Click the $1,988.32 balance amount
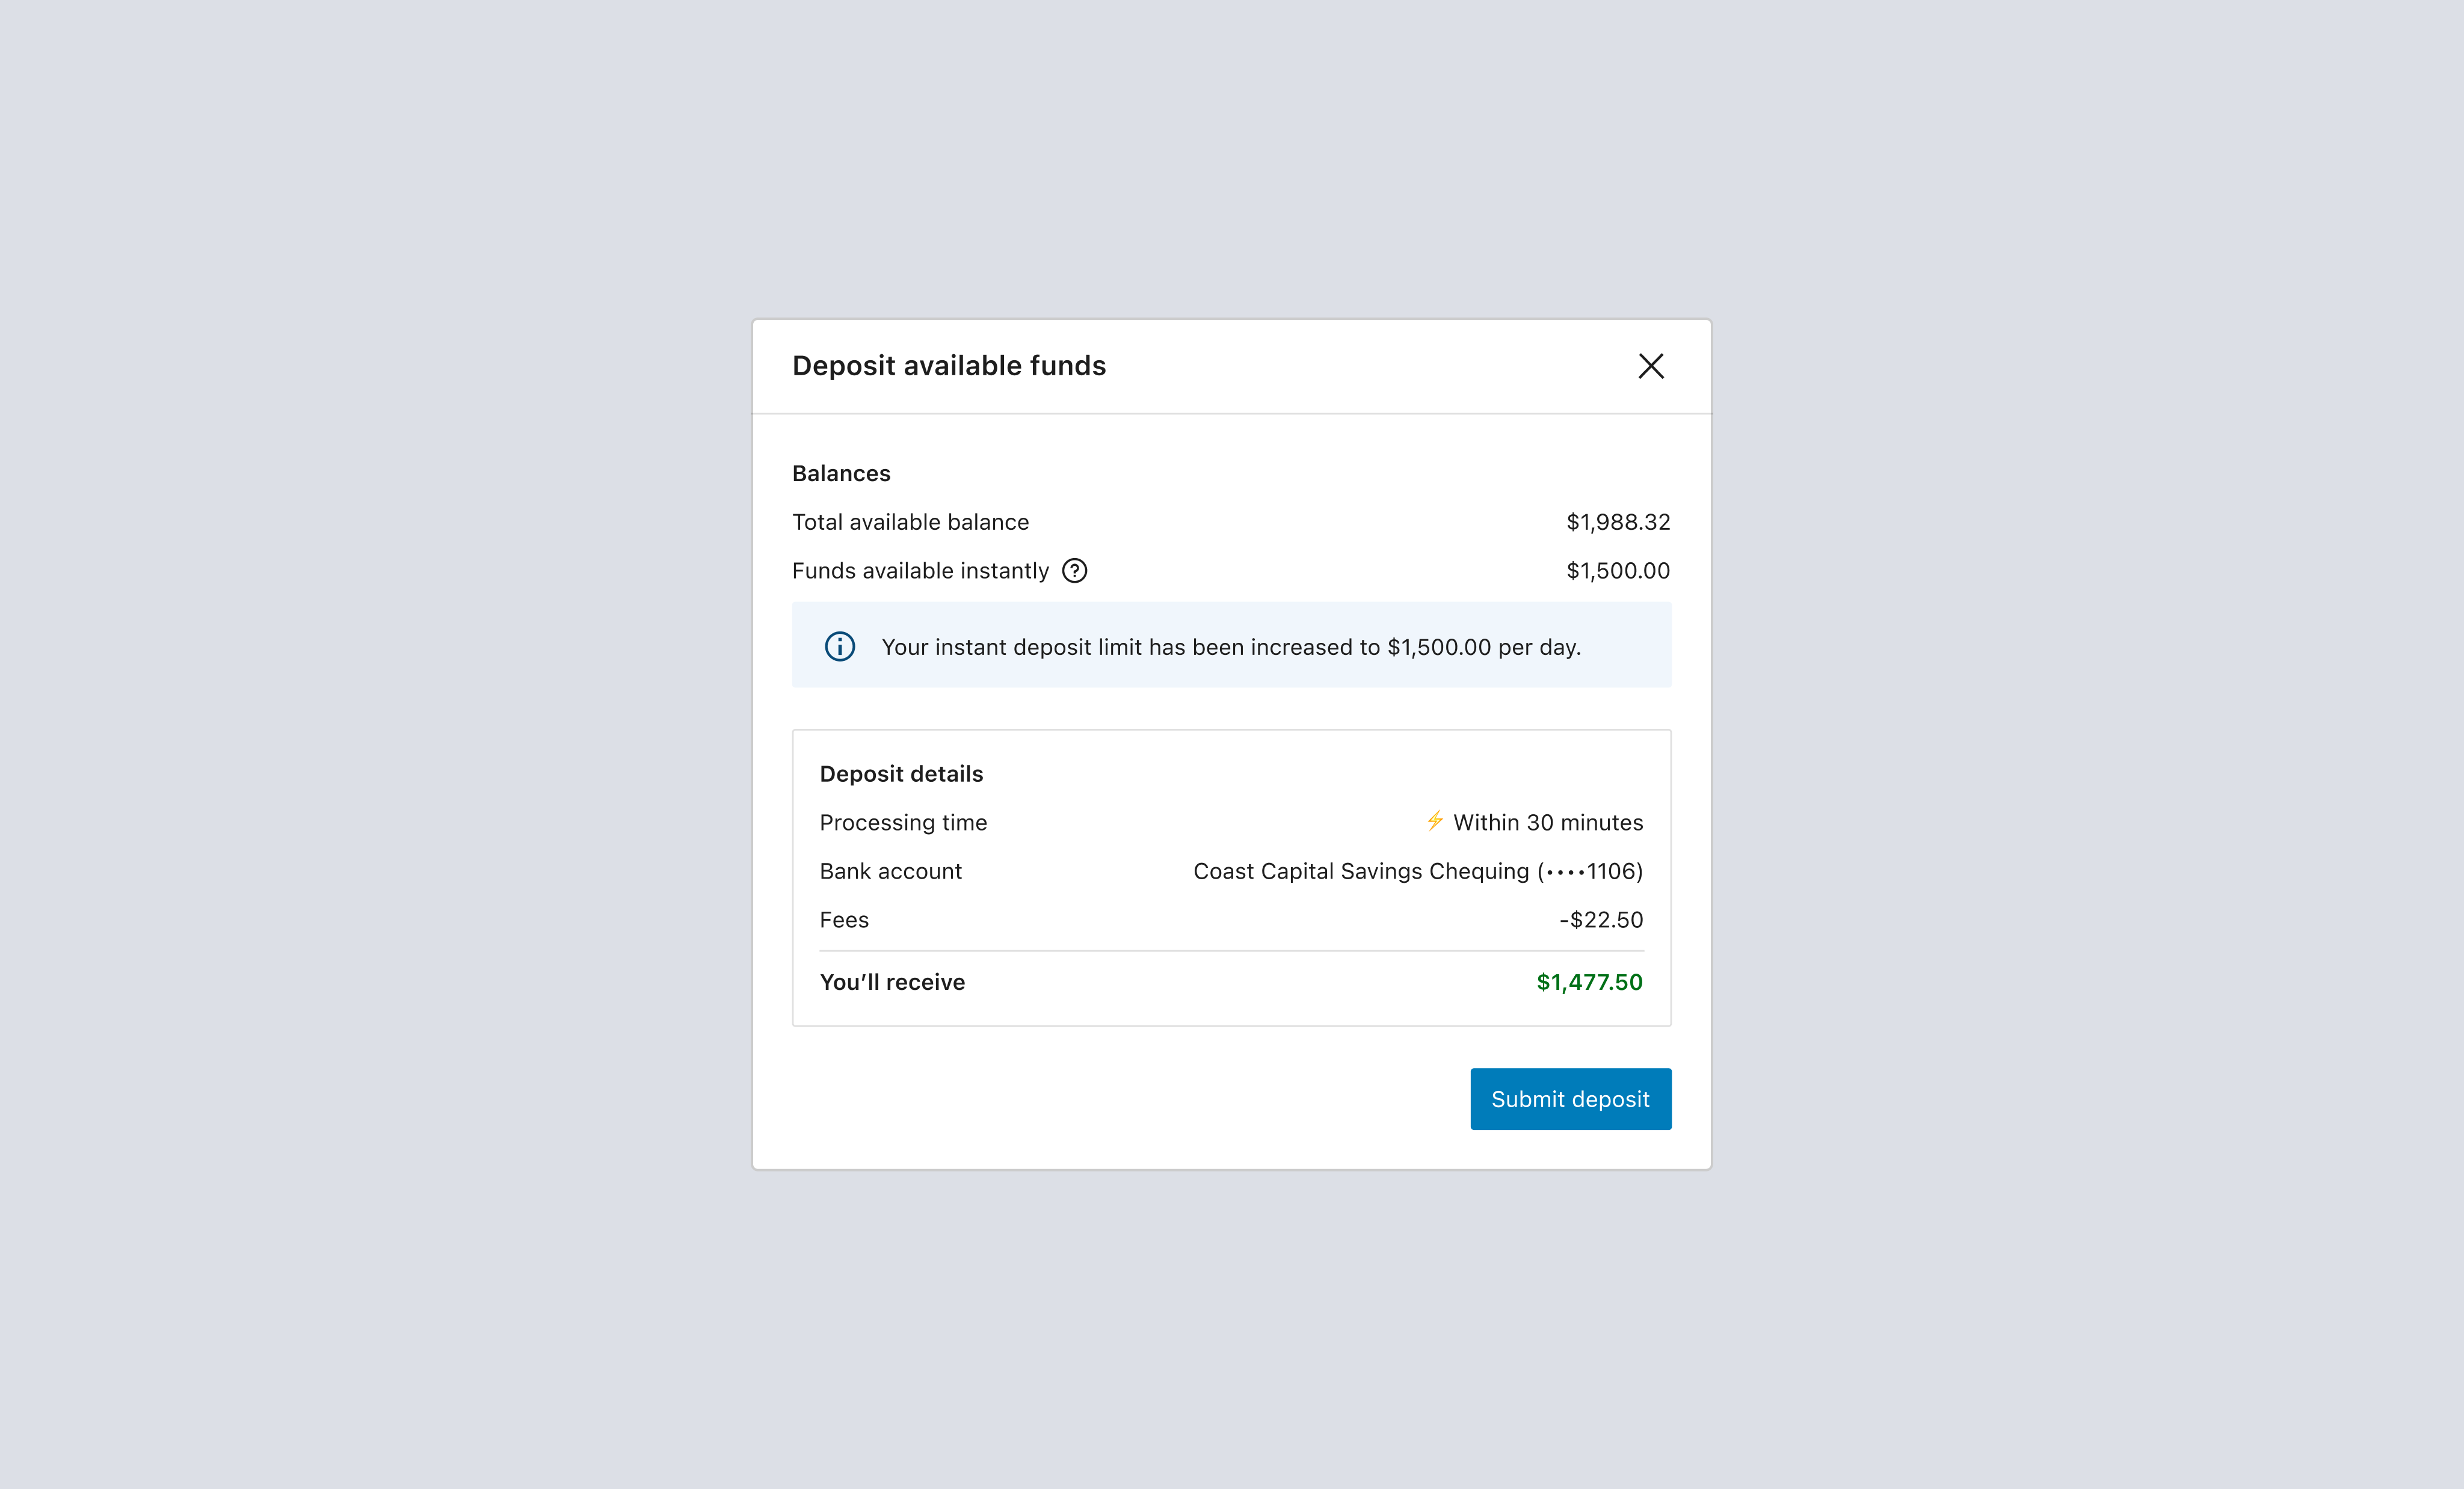Image resolution: width=2464 pixels, height=1489 pixels. point(1618,522)
